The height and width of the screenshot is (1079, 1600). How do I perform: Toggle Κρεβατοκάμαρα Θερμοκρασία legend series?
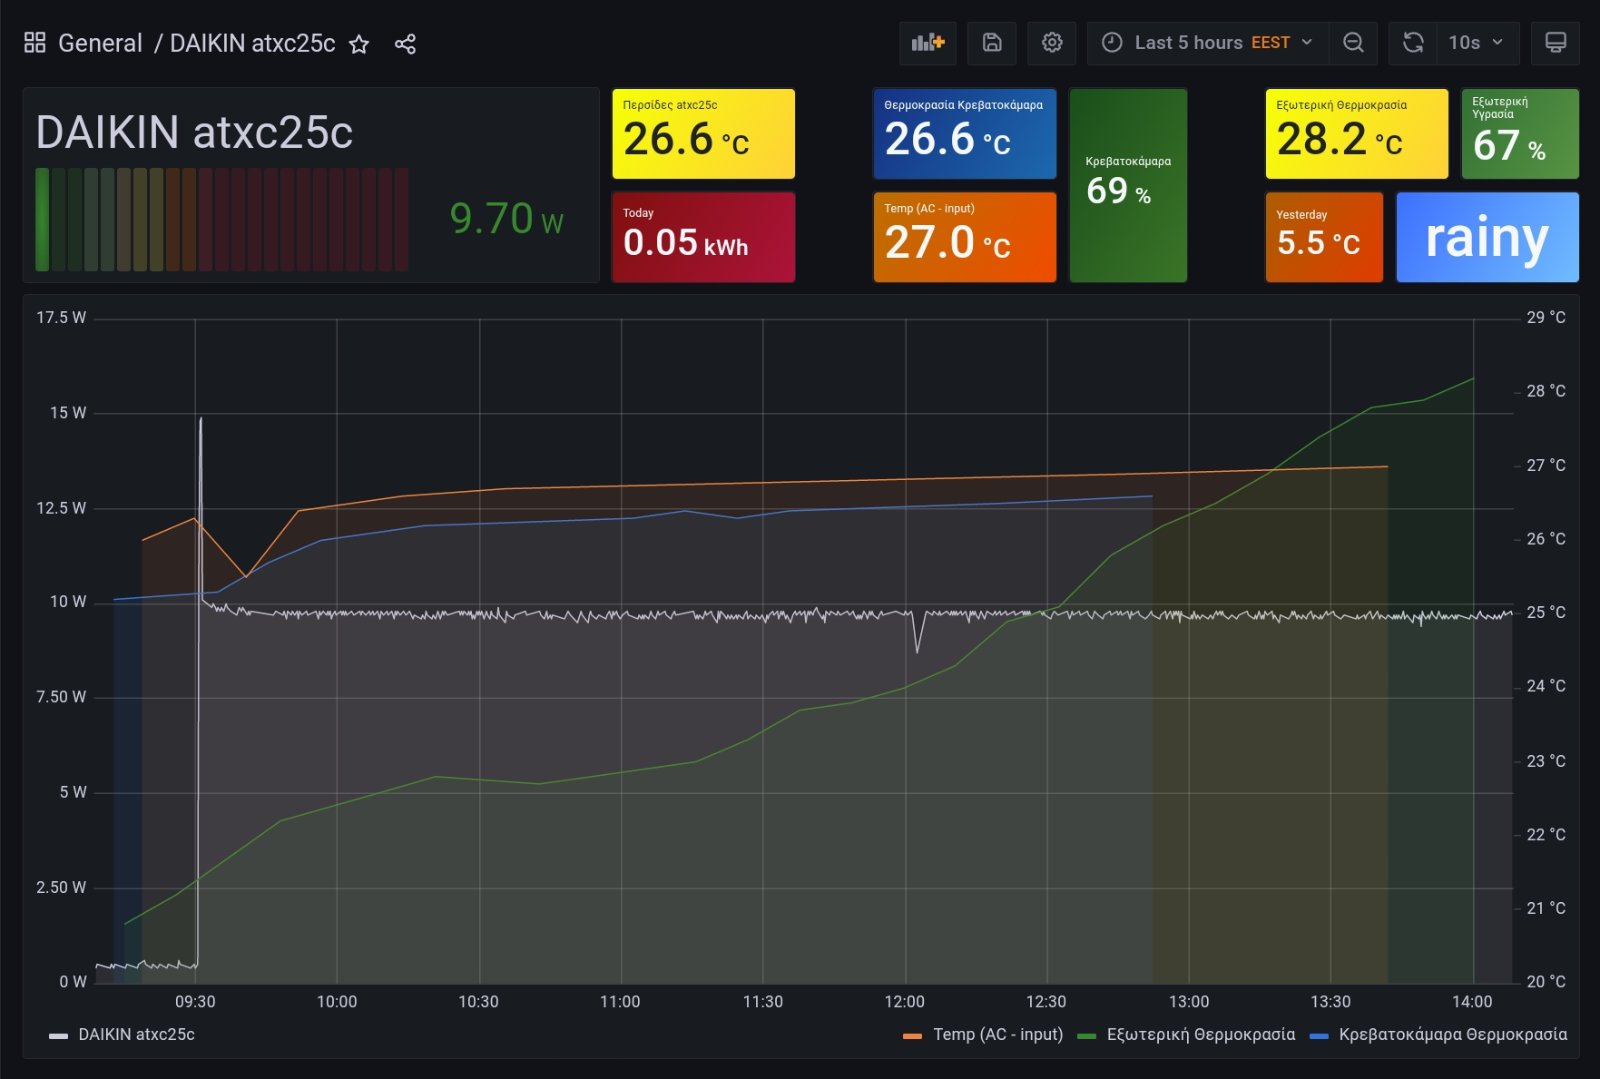click(1453, 1034)
